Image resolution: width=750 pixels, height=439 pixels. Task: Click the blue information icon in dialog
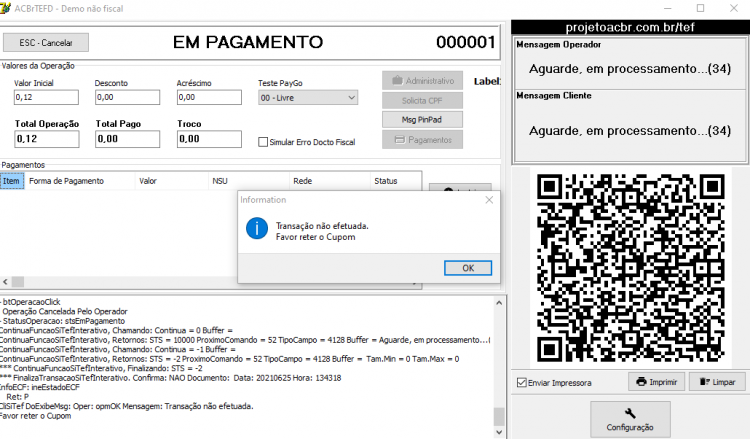(257, 229)
